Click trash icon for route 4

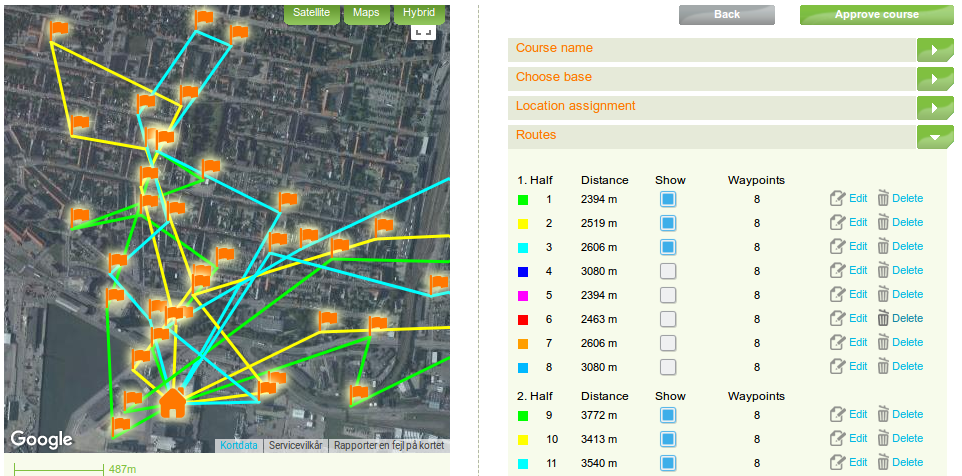click(x=883, y=271)
